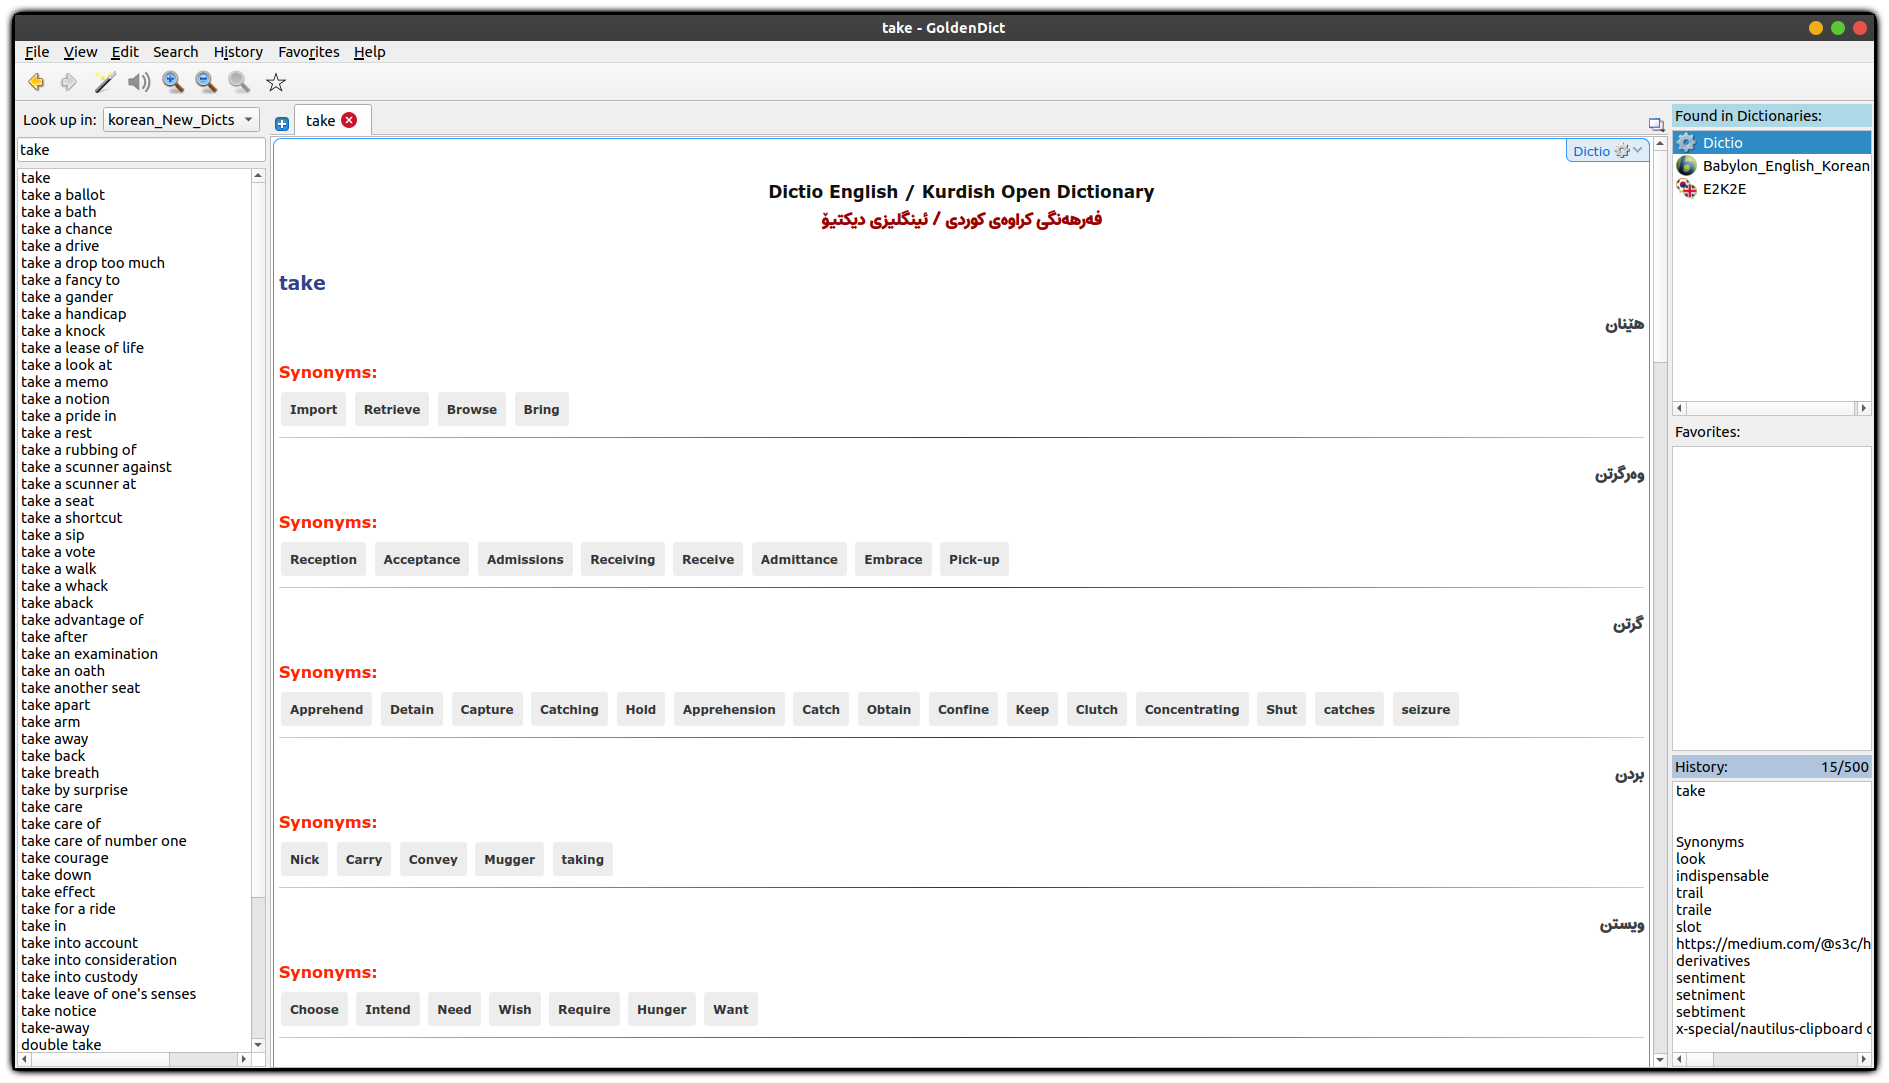Open the Search menu
Image resolution: width=1889 pixels, height=1083 pixels.
[x=176, y=52]
